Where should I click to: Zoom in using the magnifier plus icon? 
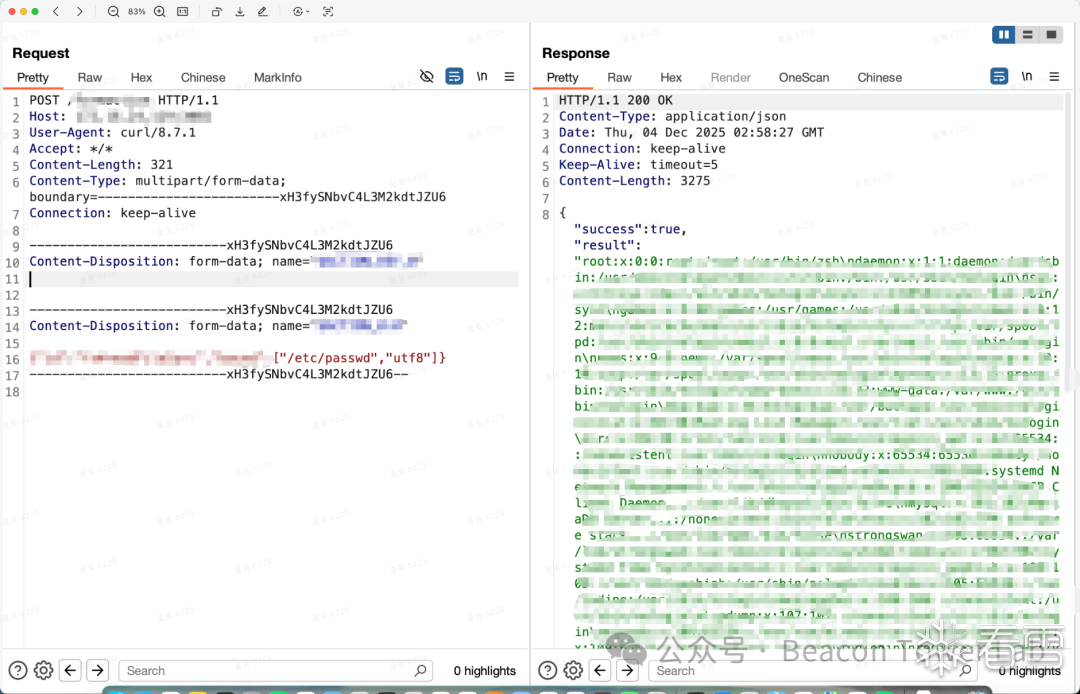160,12
